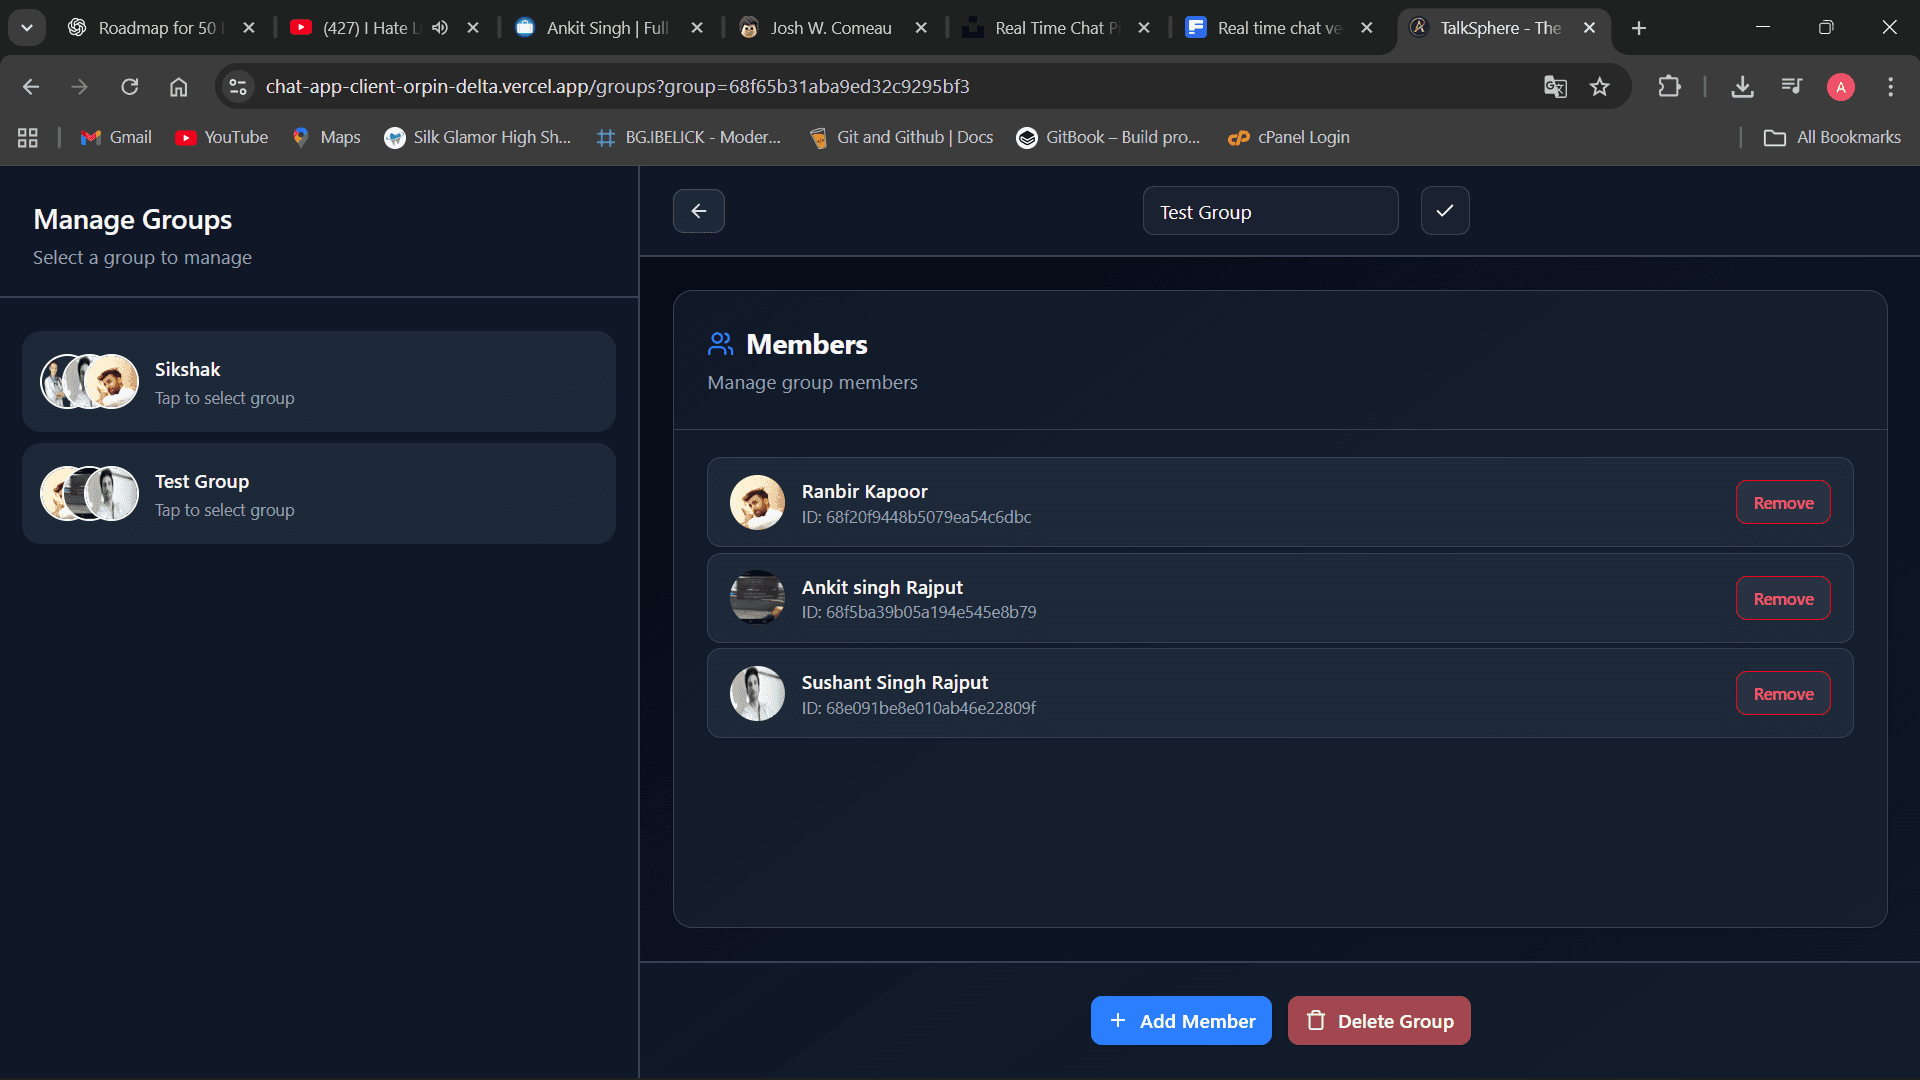This screenshot has width=1920, height=1080.
Task: Expand the tab search dropdown arrow
Action: (27, 28)
